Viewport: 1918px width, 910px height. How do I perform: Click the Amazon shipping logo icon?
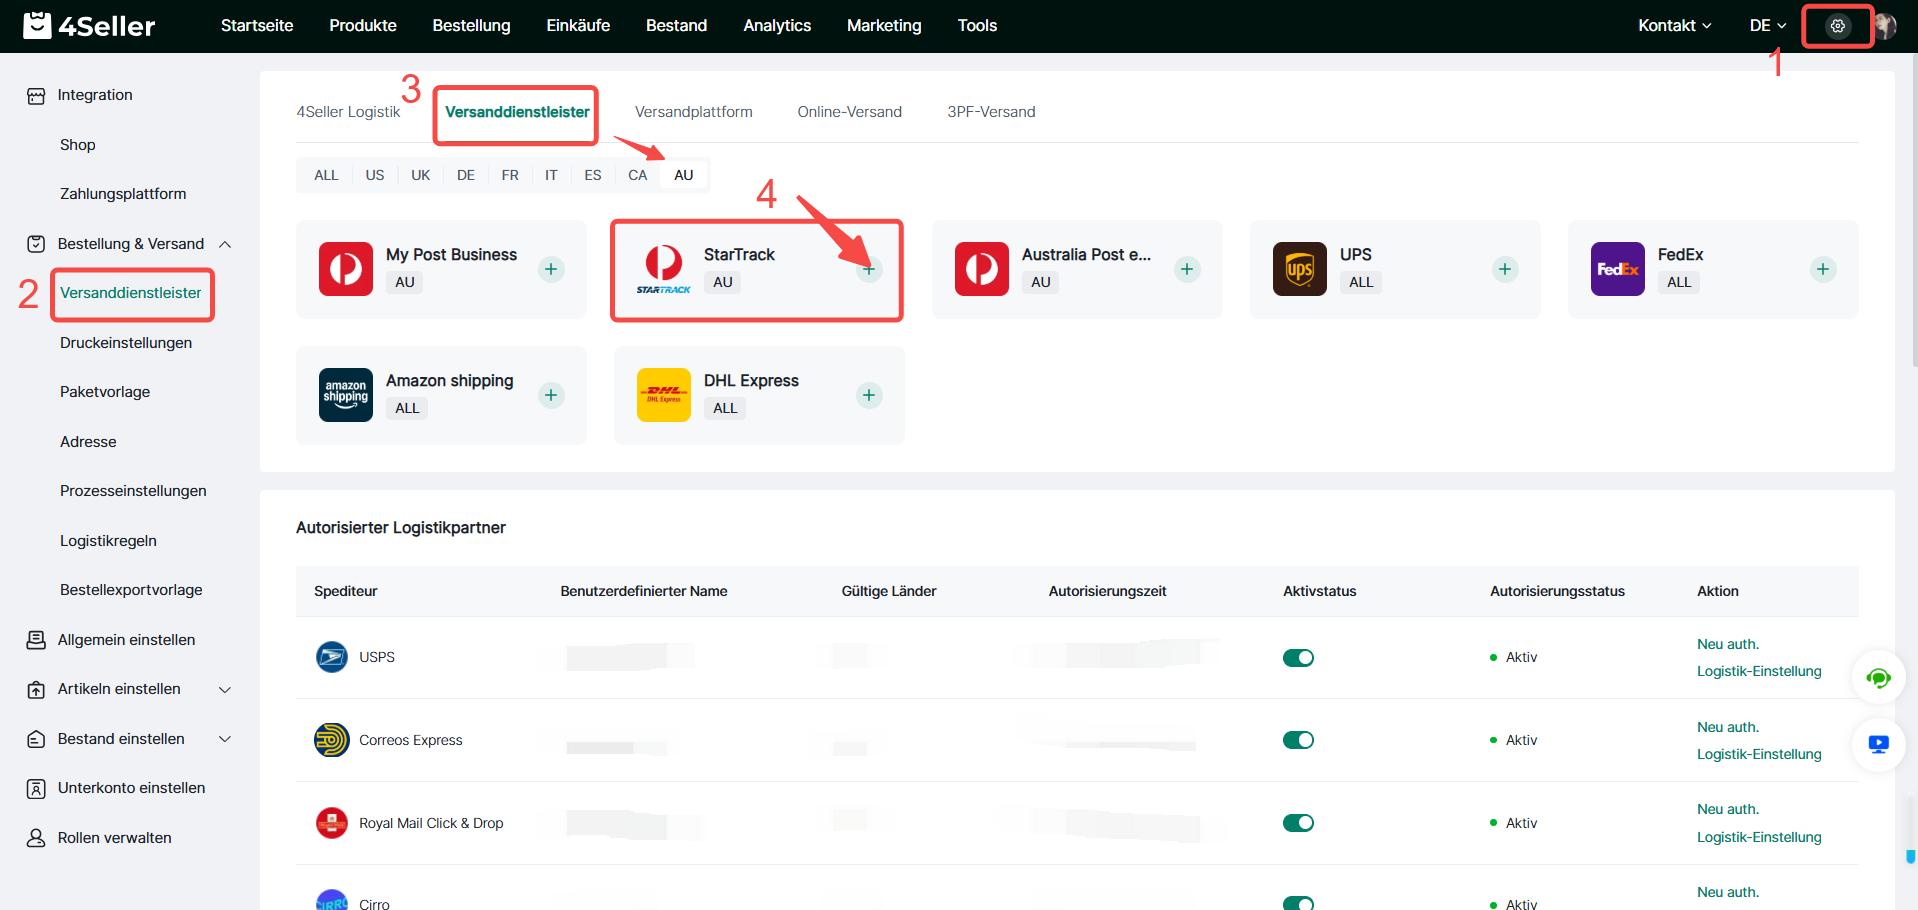point(345,395)
